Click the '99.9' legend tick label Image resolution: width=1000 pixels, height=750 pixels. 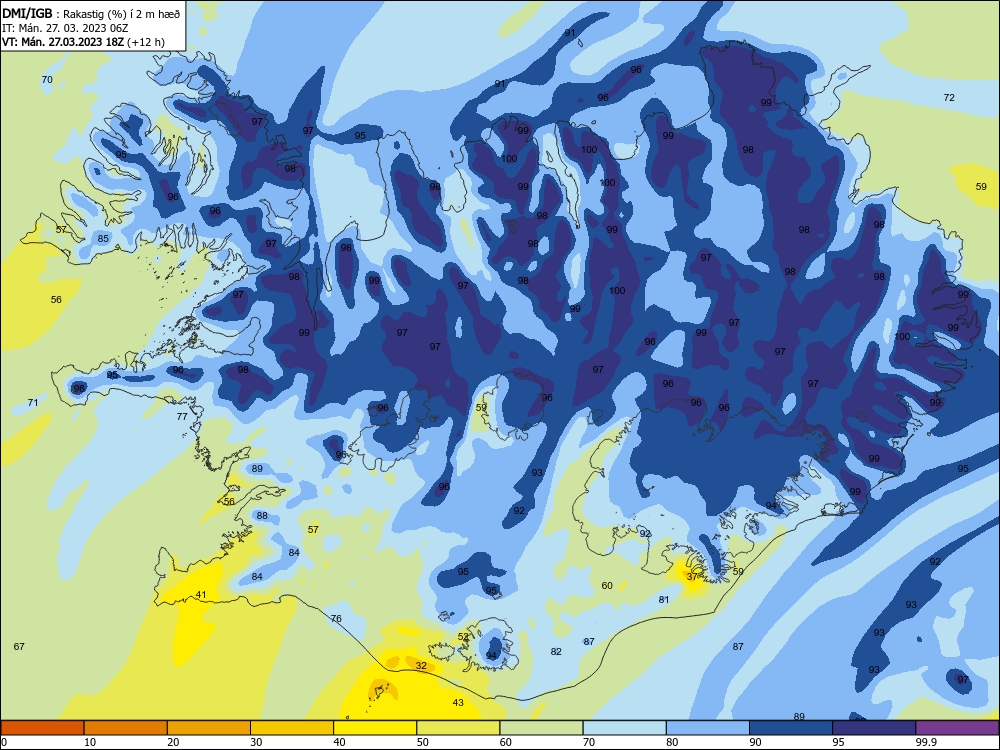[925, 742]
